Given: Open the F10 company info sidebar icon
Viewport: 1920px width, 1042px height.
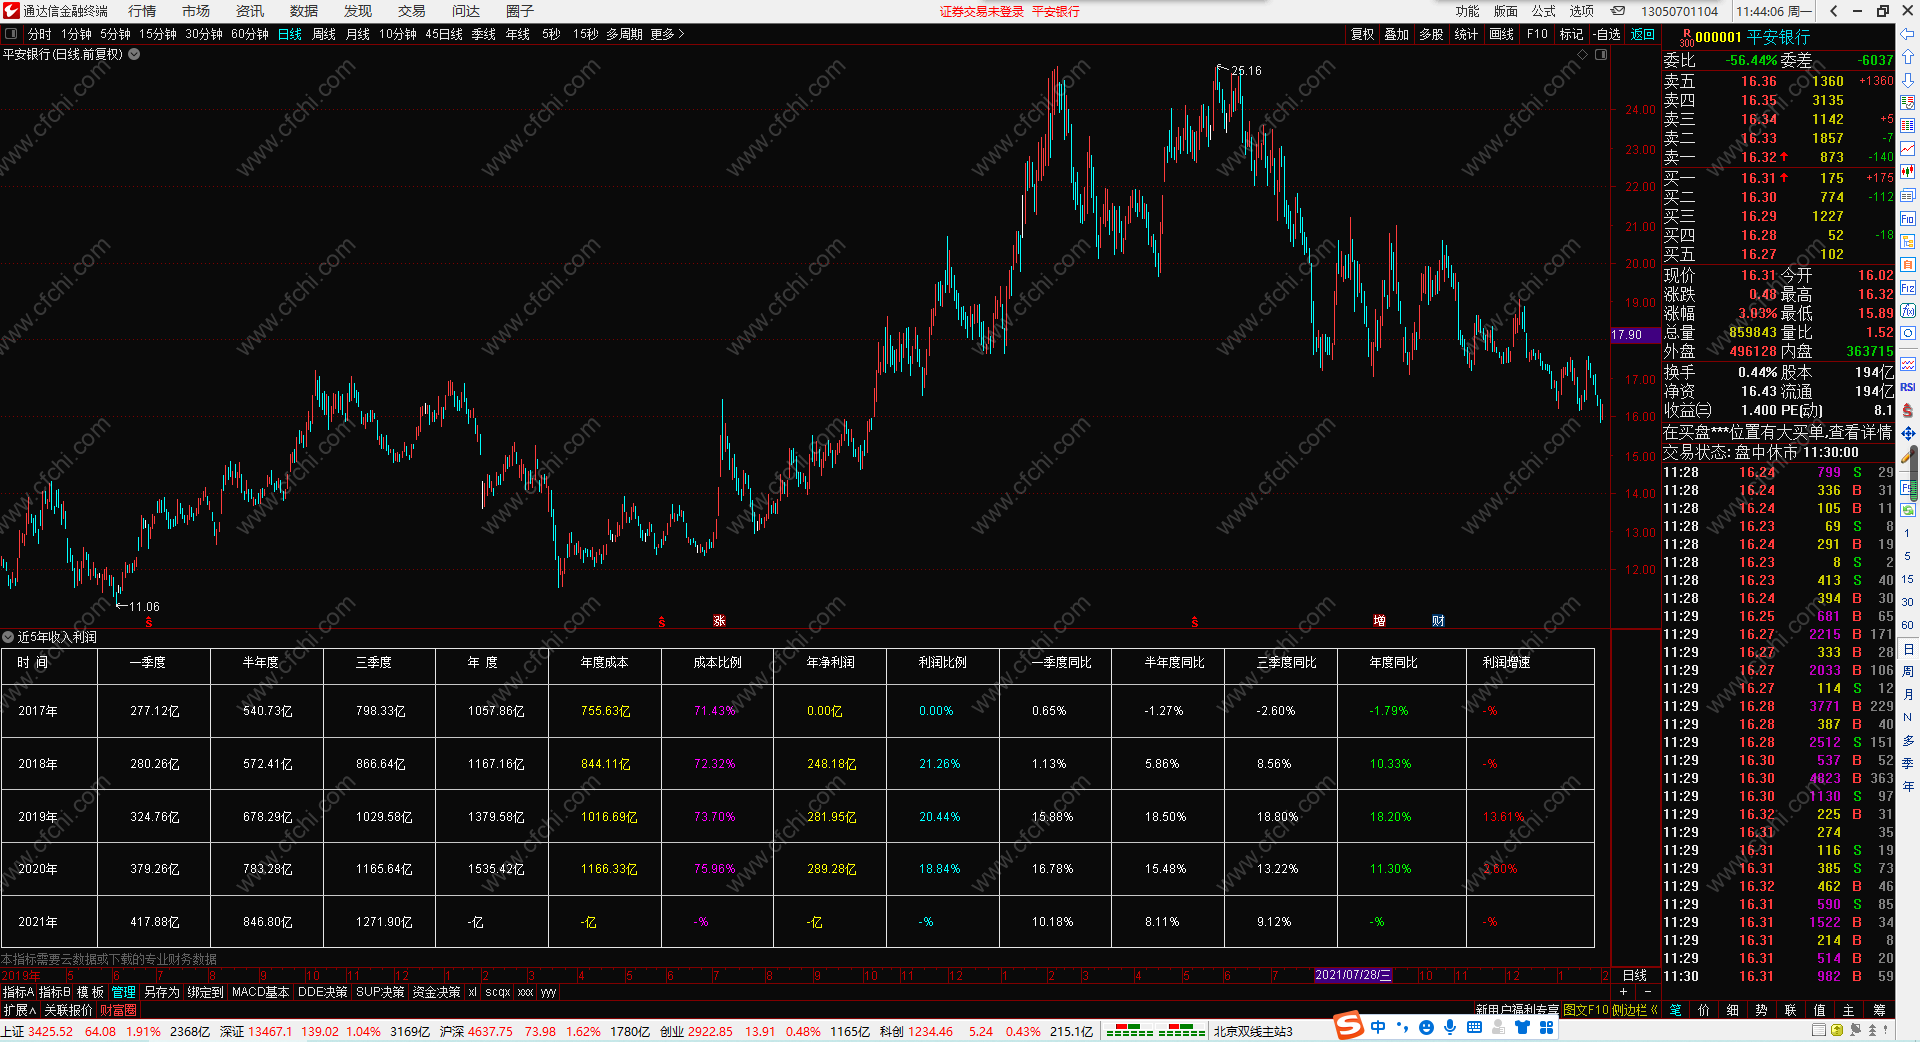Looking at the screenshot, I should [x=1908, y=218].
